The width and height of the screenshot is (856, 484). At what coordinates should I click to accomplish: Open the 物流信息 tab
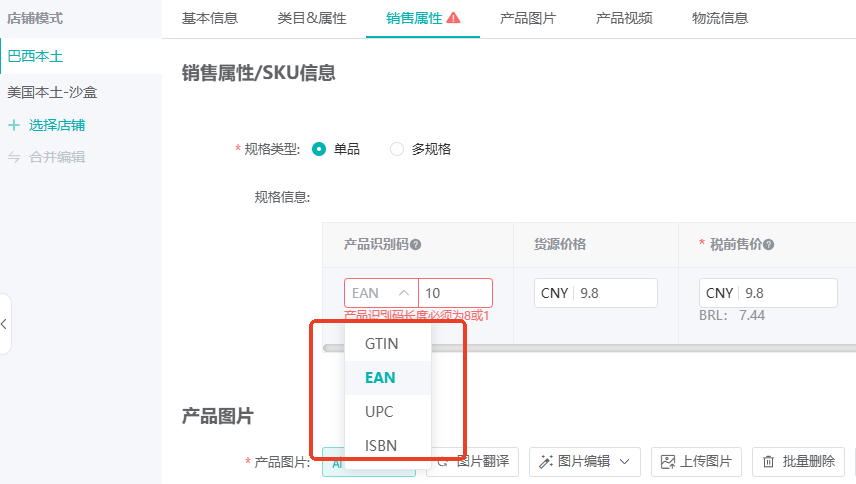coord(720,18)
